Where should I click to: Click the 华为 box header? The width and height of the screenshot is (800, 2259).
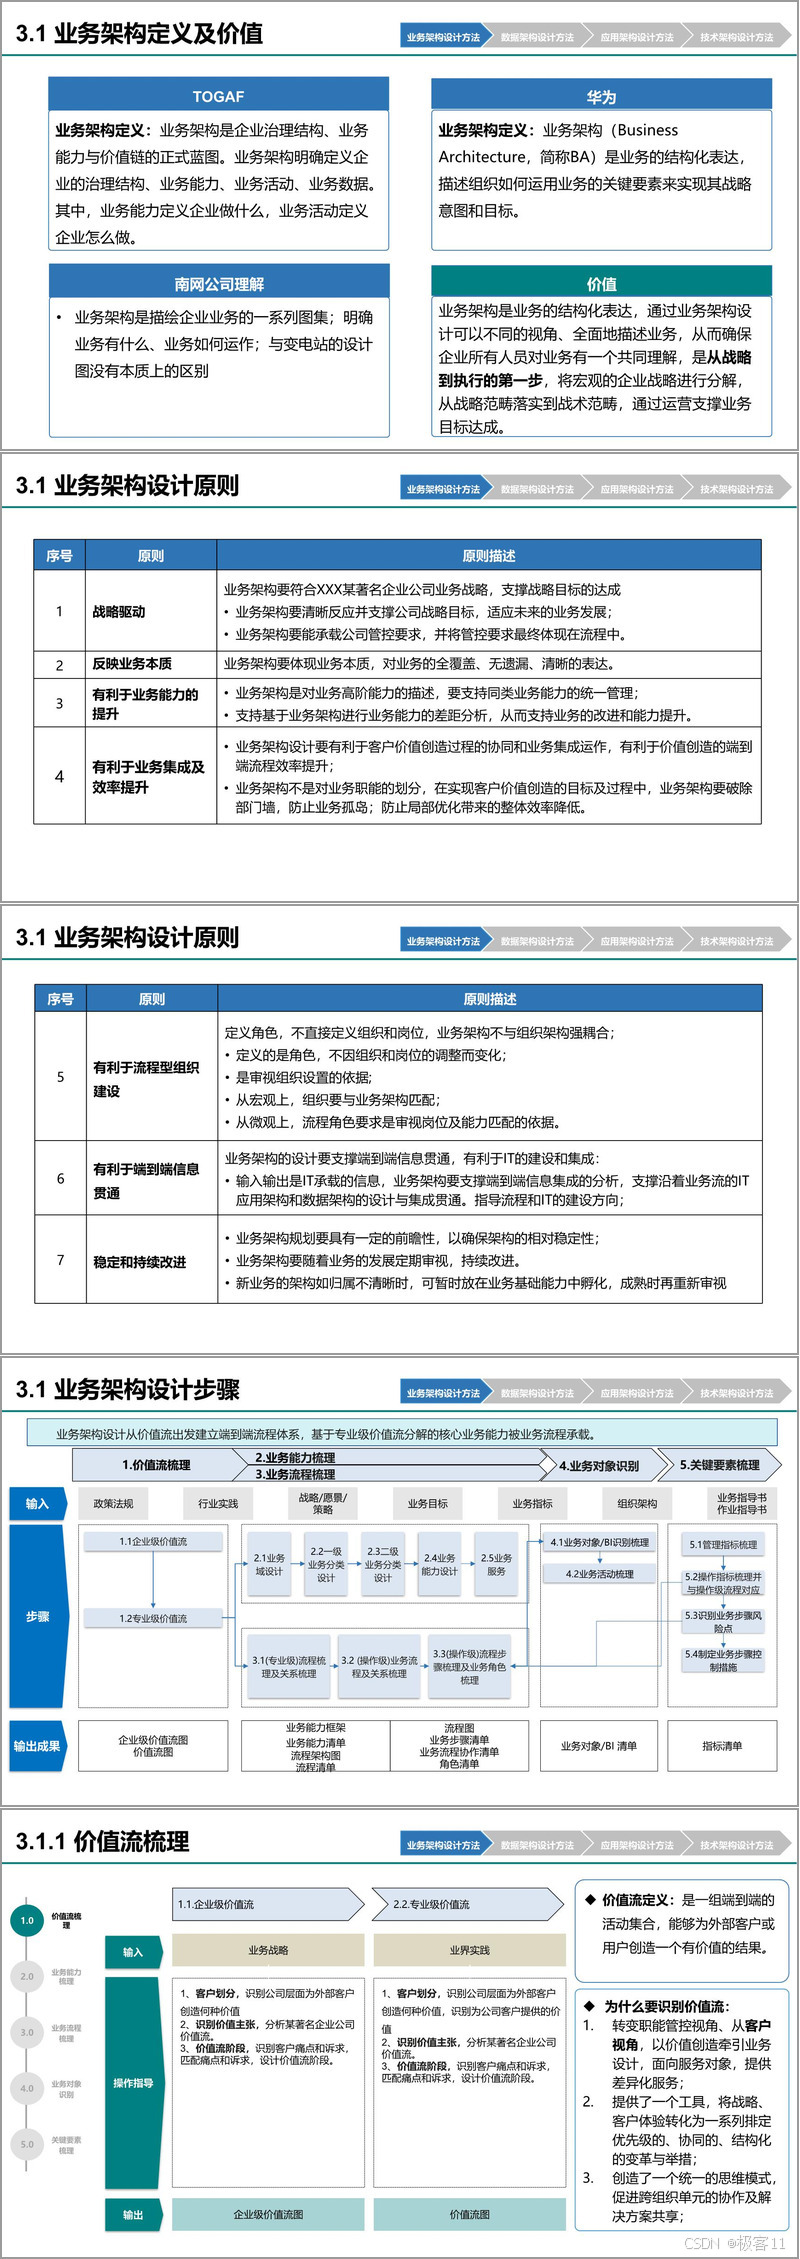click(x=601, y=96)
